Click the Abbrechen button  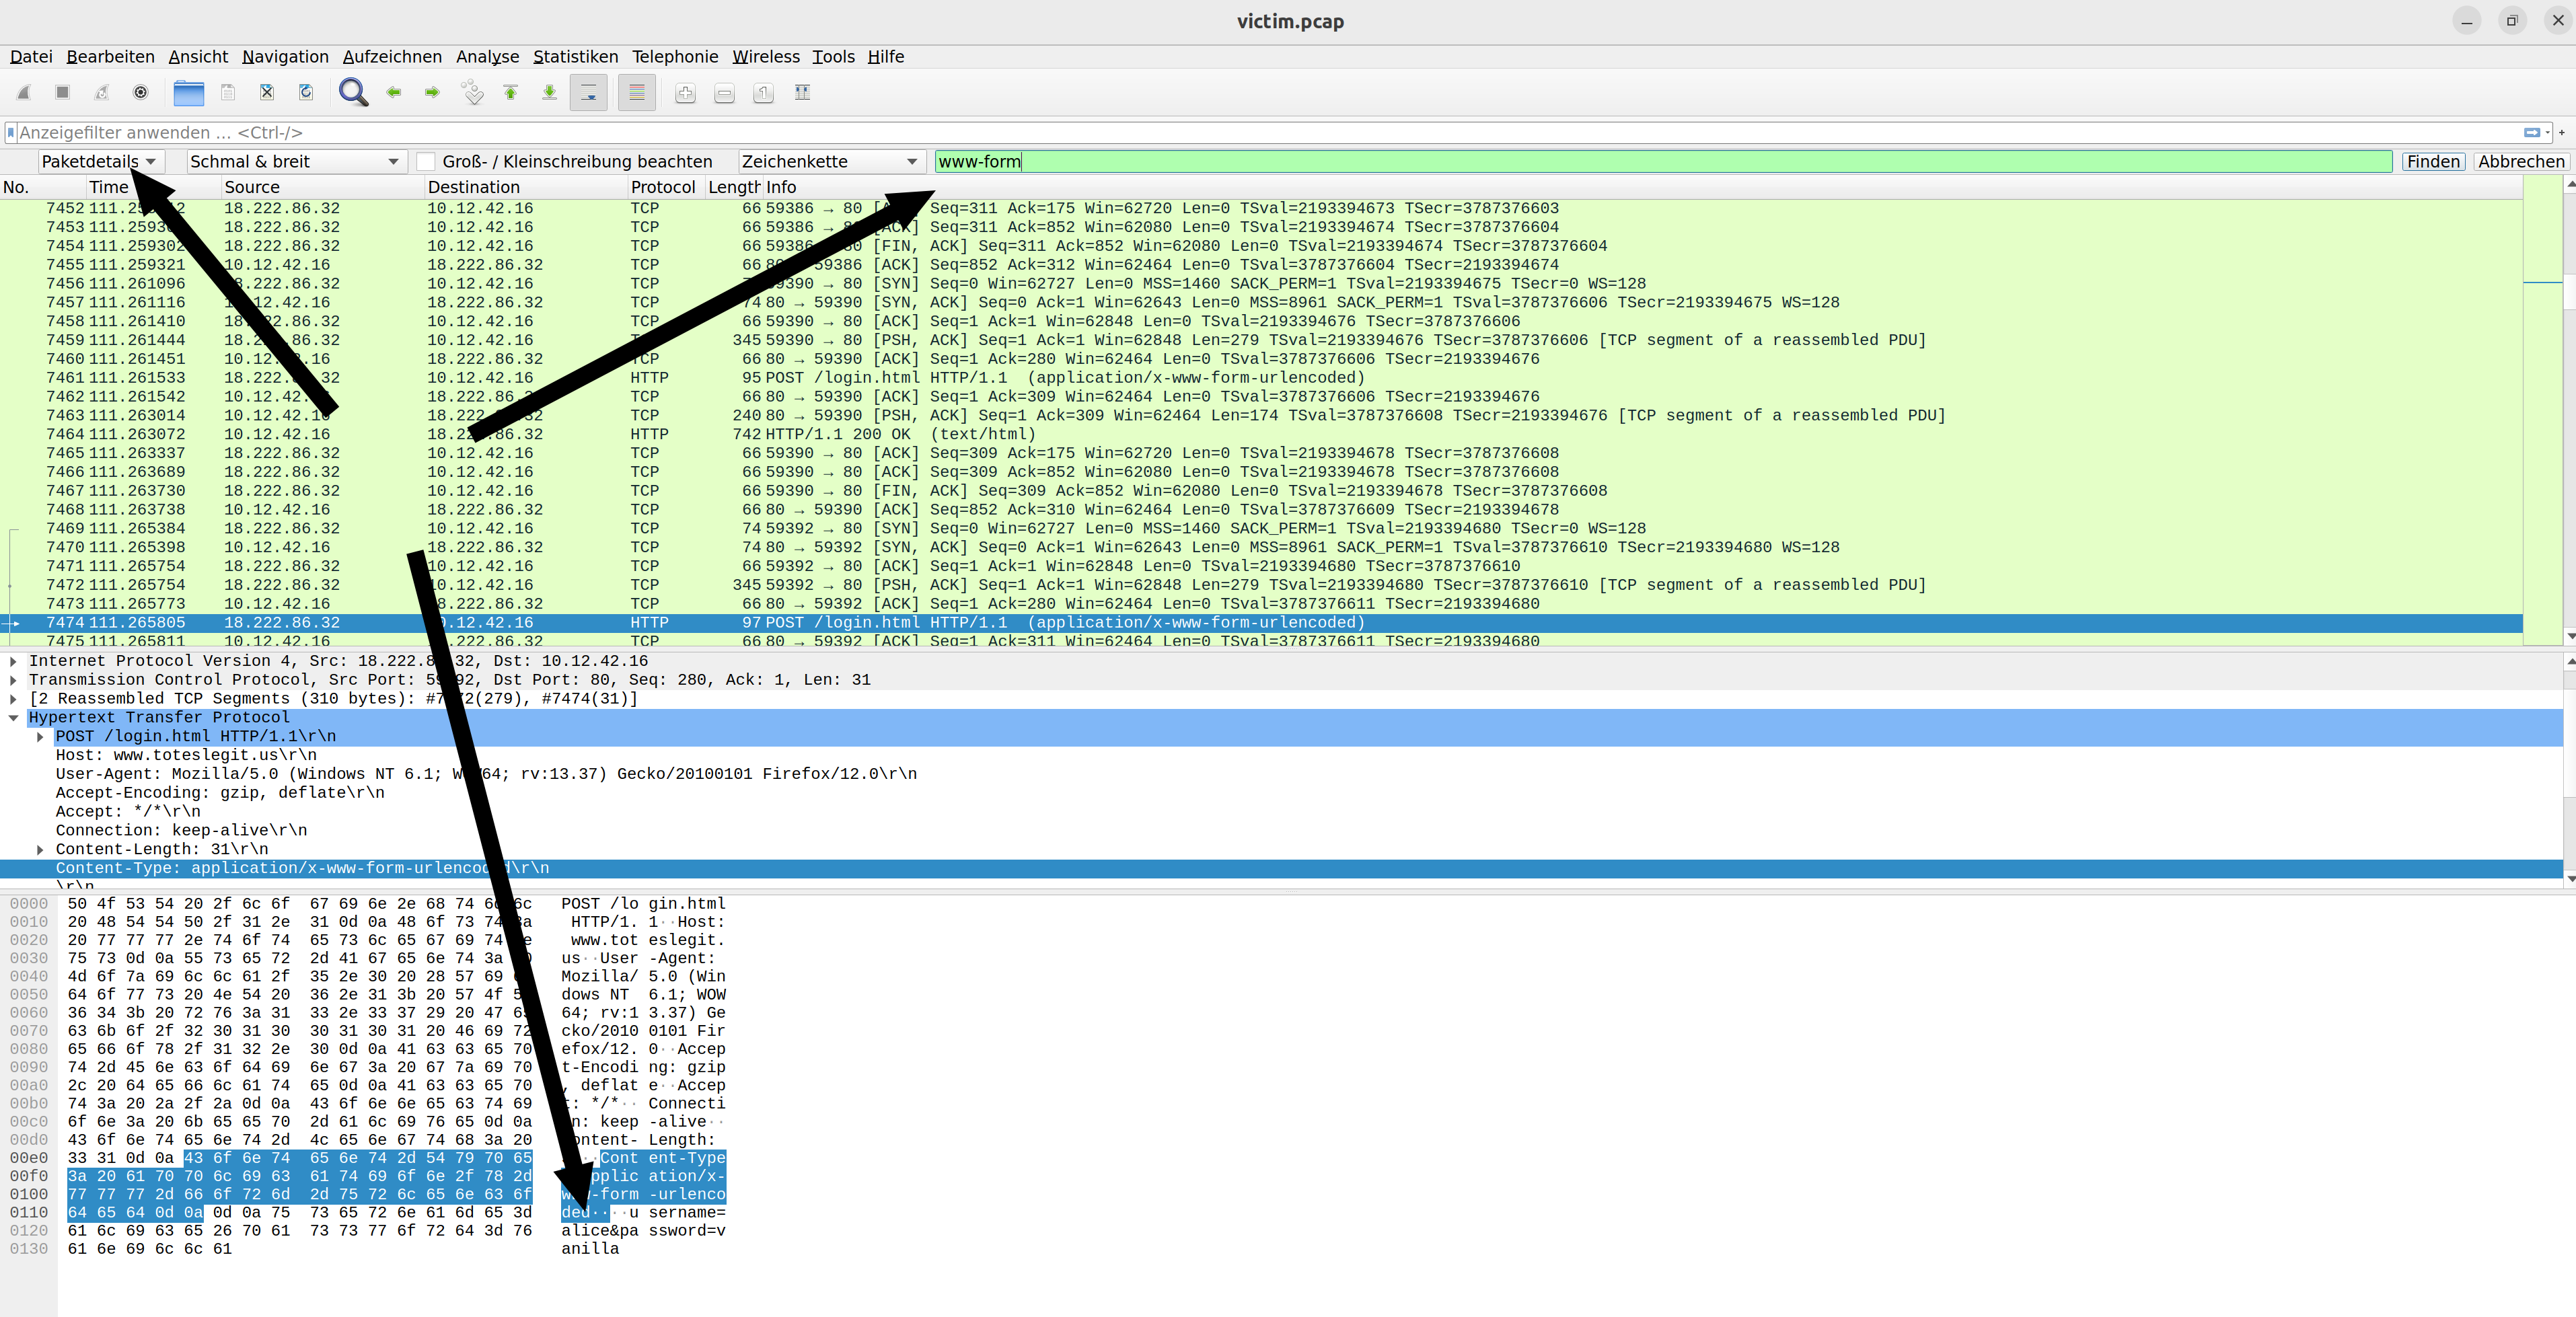click(x=2520, y=161)
